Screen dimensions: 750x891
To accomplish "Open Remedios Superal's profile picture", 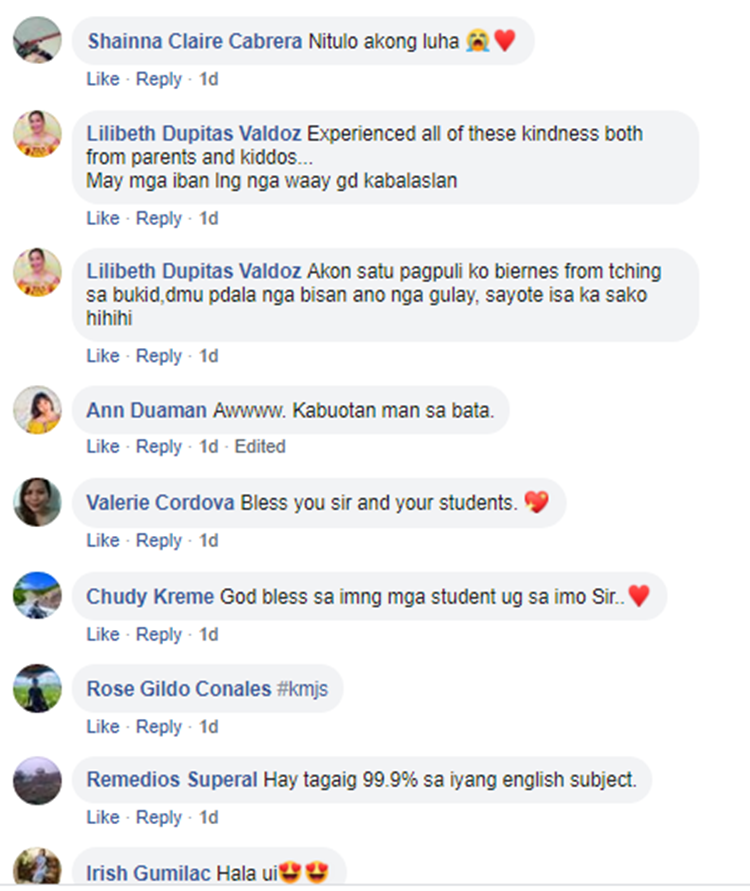I will [x=37, y=780].
